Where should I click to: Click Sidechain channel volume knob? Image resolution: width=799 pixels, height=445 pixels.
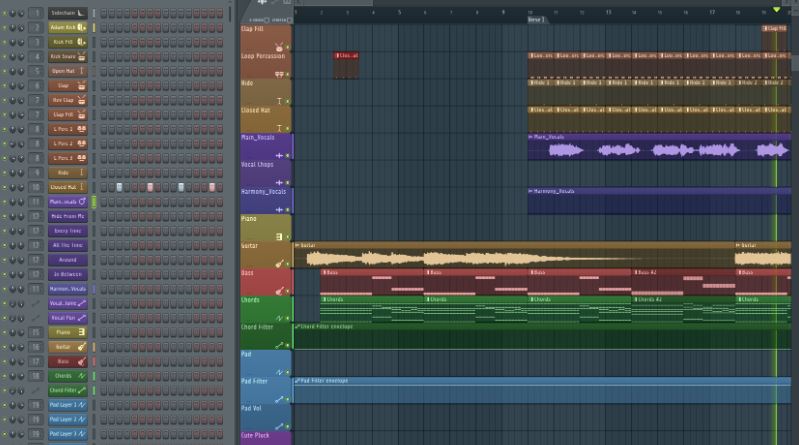tap(21, 13)
